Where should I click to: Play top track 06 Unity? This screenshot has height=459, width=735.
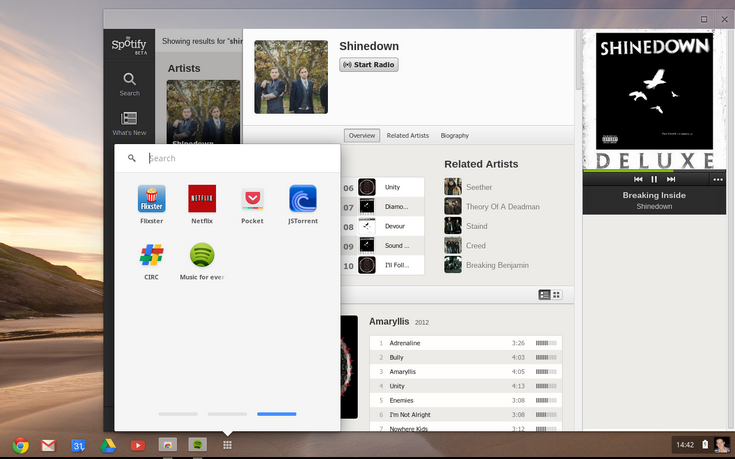pos(383,187)
